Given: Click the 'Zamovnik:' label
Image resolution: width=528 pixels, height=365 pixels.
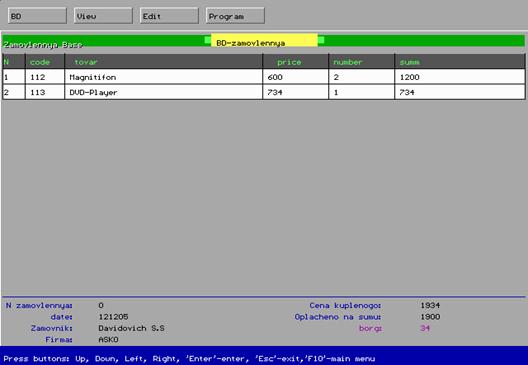Looking at the screenshot, I should 52,328.
